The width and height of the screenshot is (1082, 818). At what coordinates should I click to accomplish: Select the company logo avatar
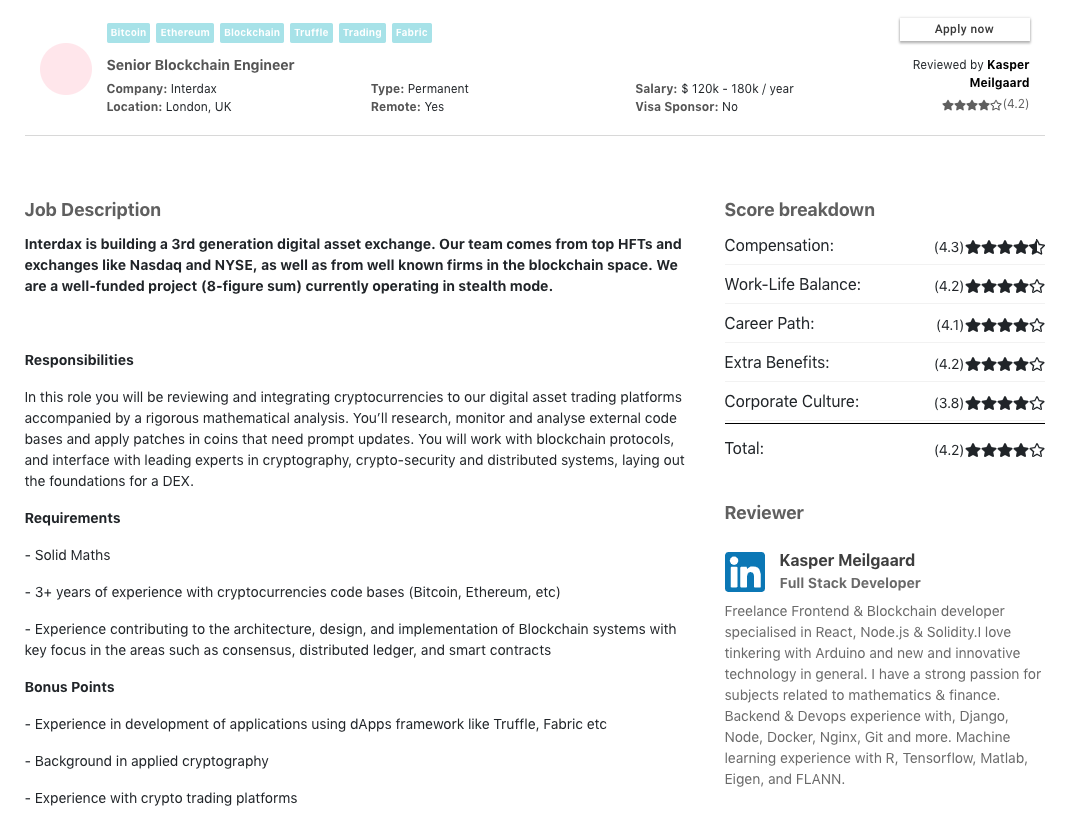tap(66, 69)
